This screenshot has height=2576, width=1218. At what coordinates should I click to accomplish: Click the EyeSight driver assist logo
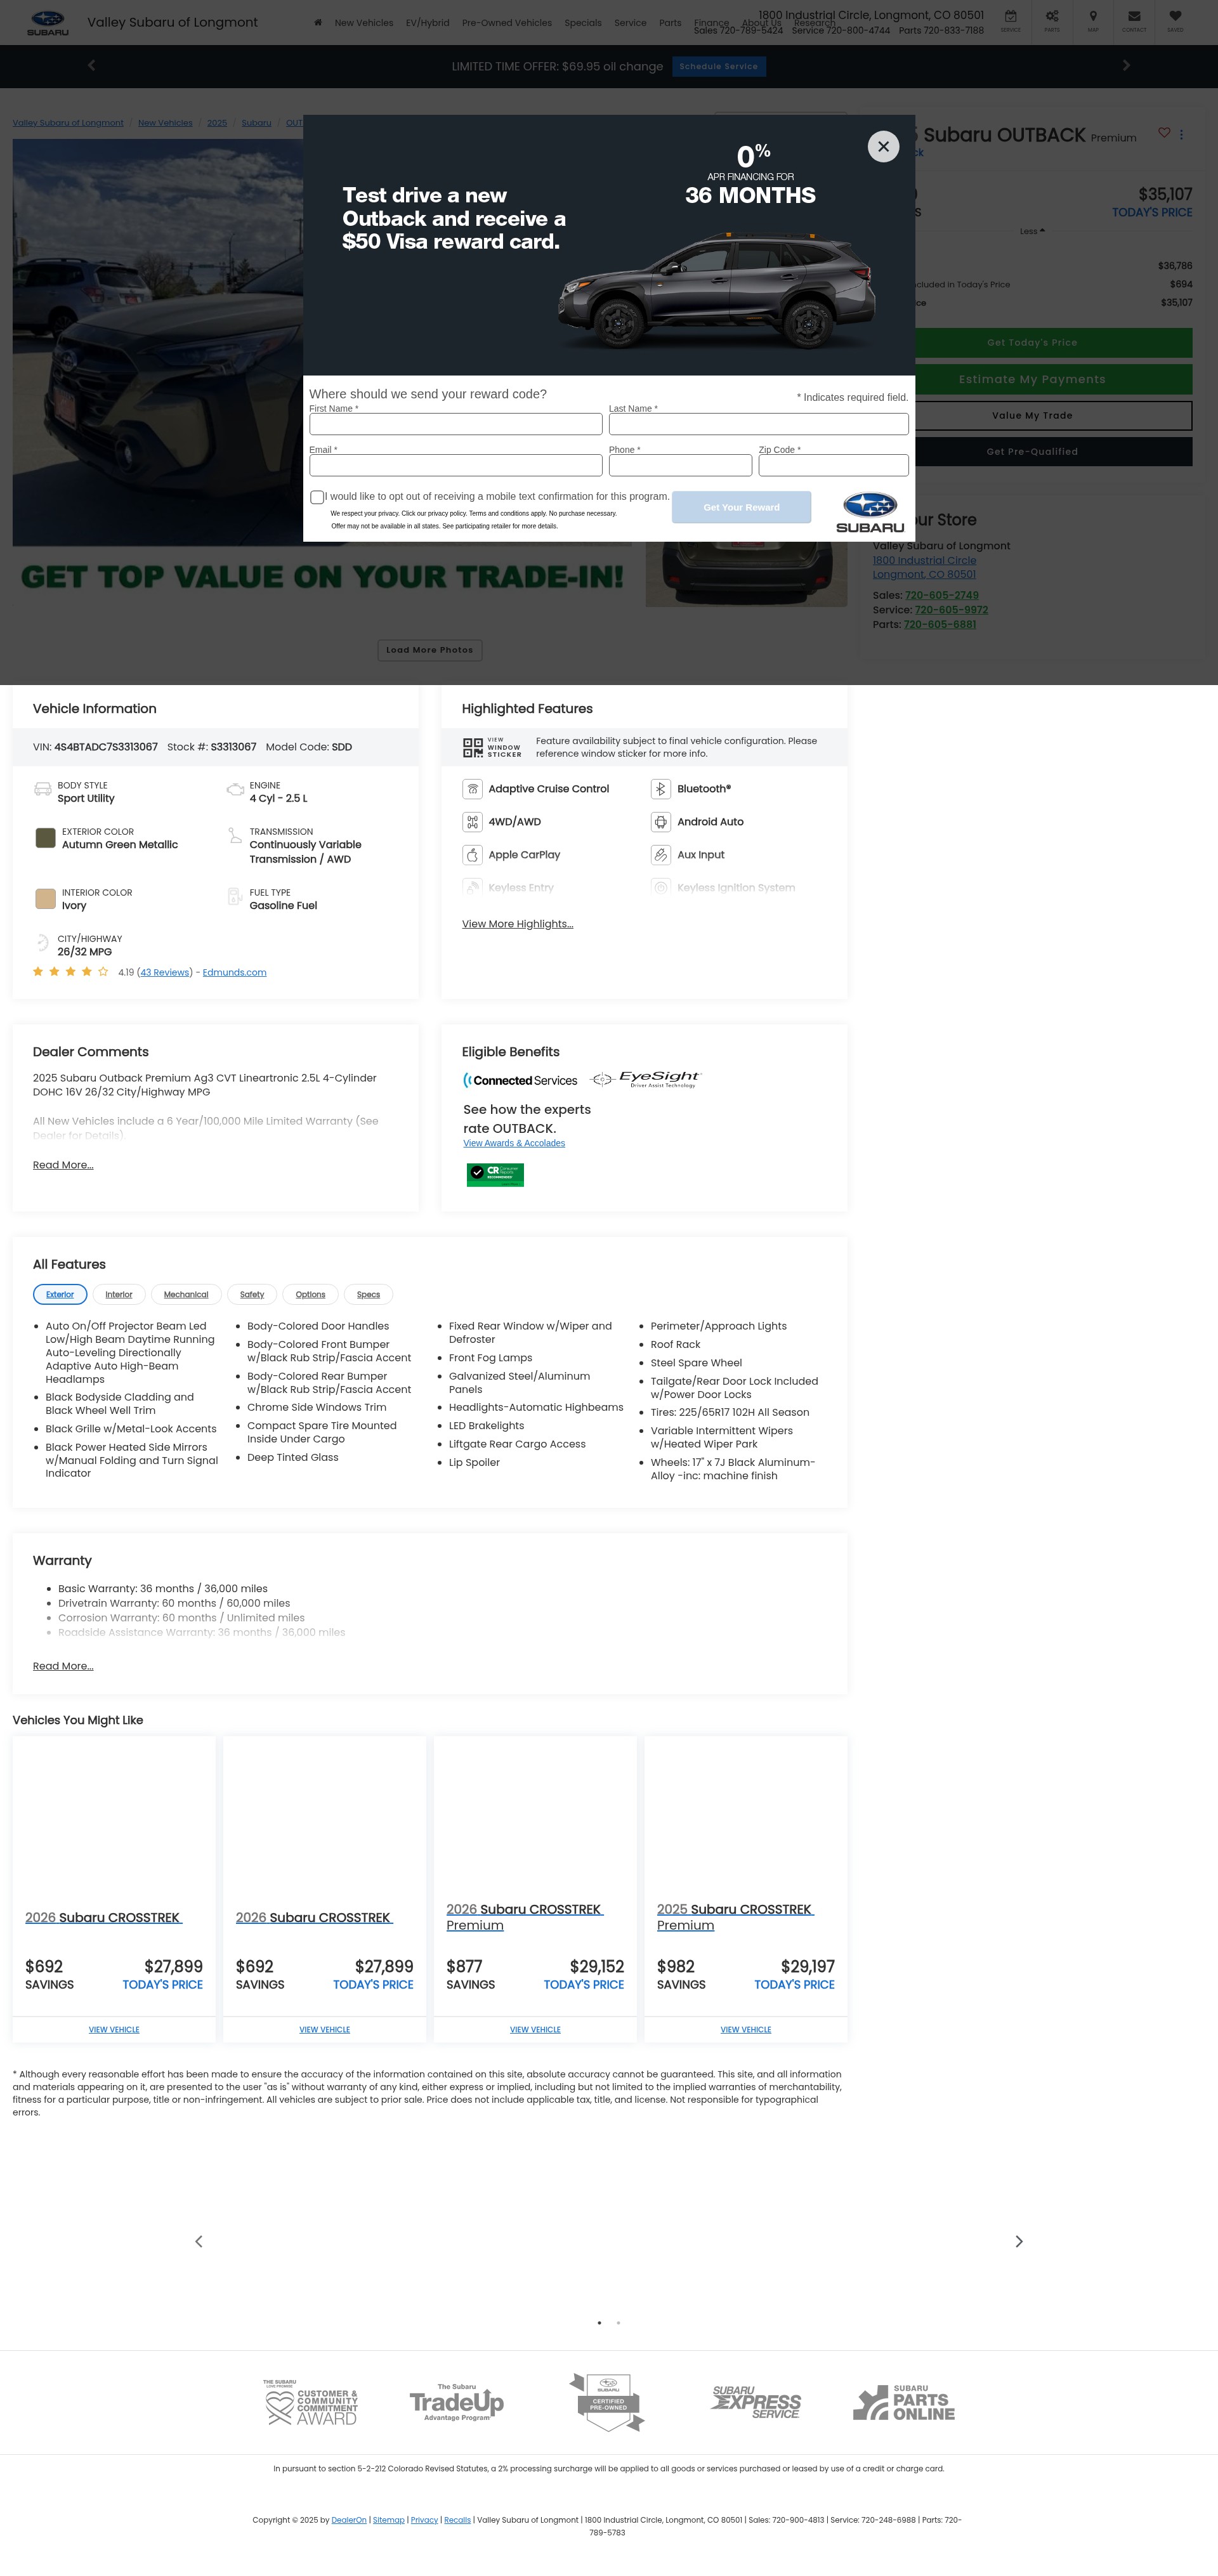[x=646, y=1079]
